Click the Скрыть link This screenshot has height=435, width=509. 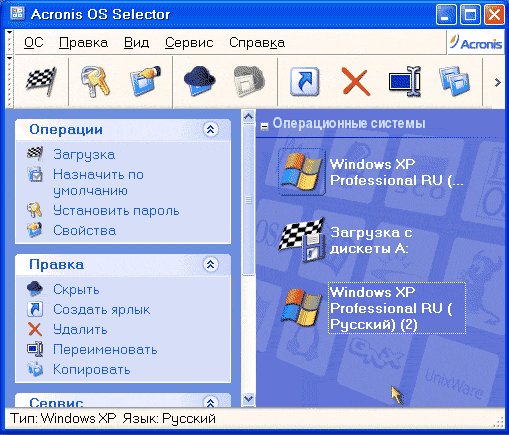[x=76, y=290]
